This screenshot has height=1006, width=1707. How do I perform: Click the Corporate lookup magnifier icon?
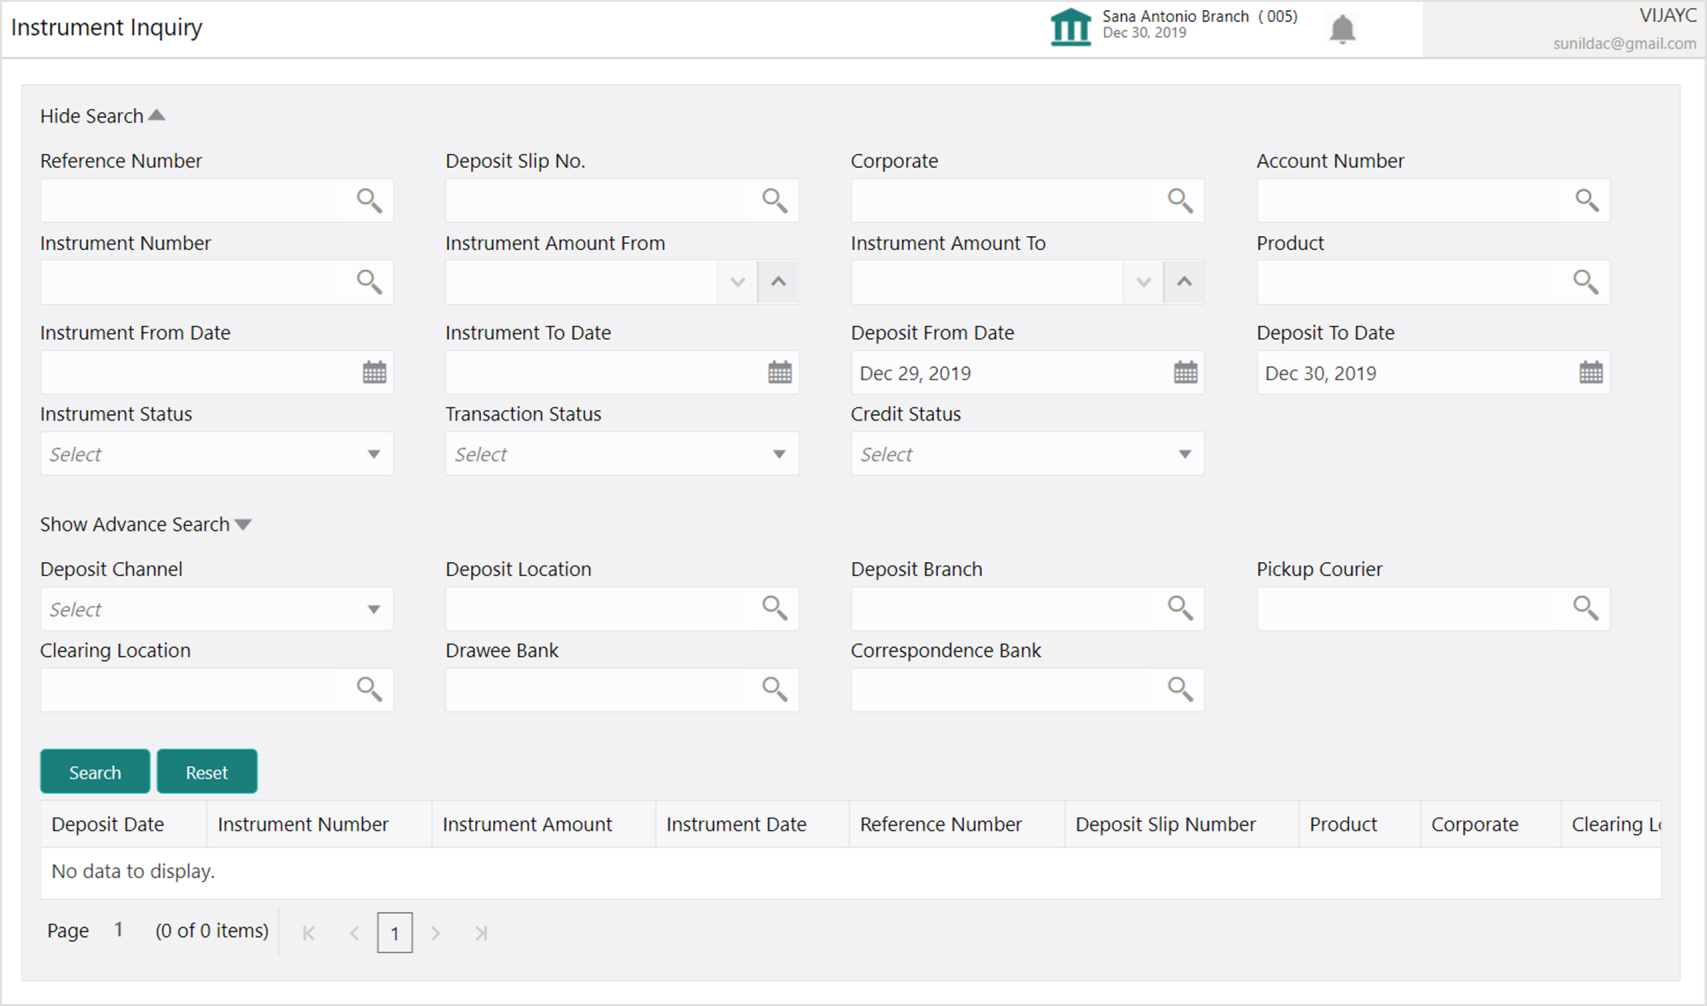pos(1180,200)
